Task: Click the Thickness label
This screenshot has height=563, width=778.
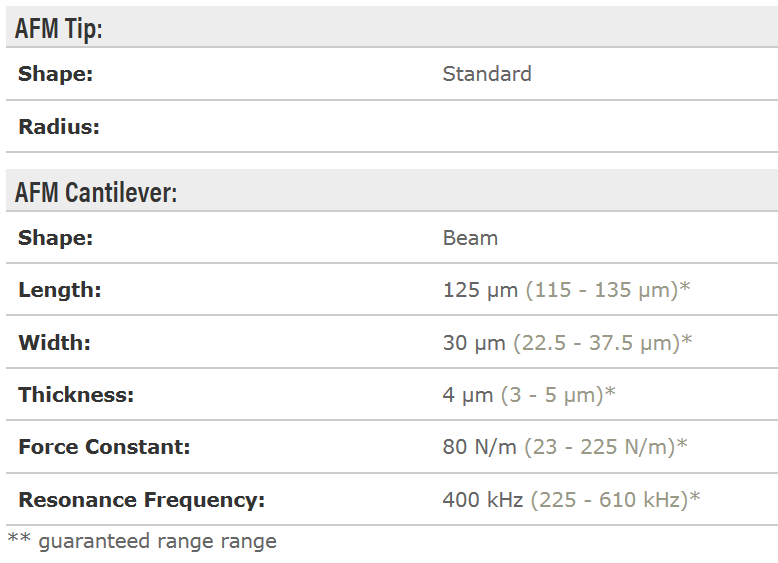Action: [76, 395]
